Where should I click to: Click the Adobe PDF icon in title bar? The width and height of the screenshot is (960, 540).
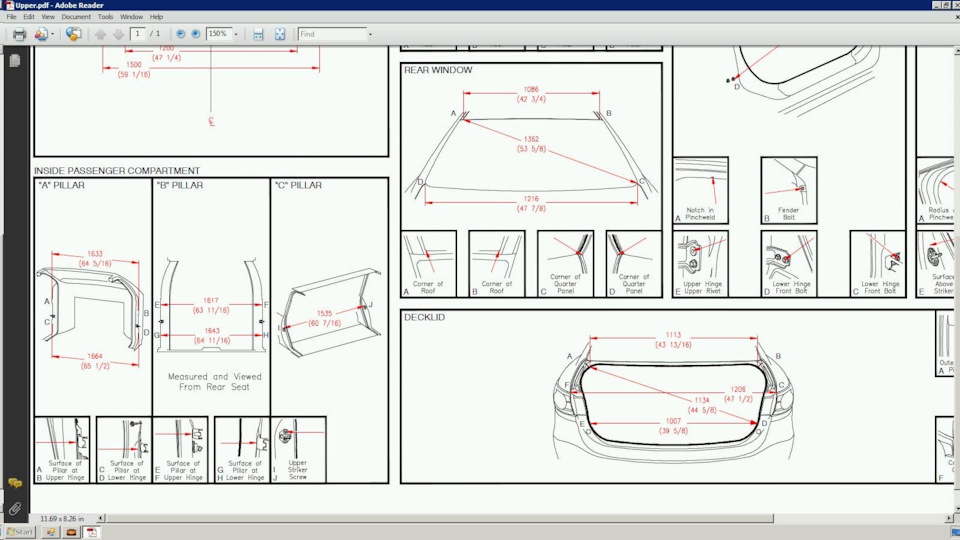coord(9,5)
